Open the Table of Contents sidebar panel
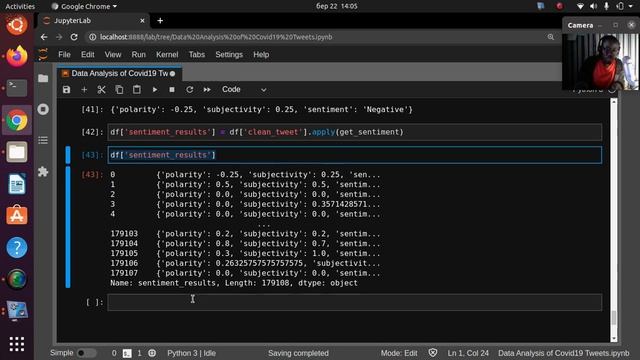 tap(43, 140)
